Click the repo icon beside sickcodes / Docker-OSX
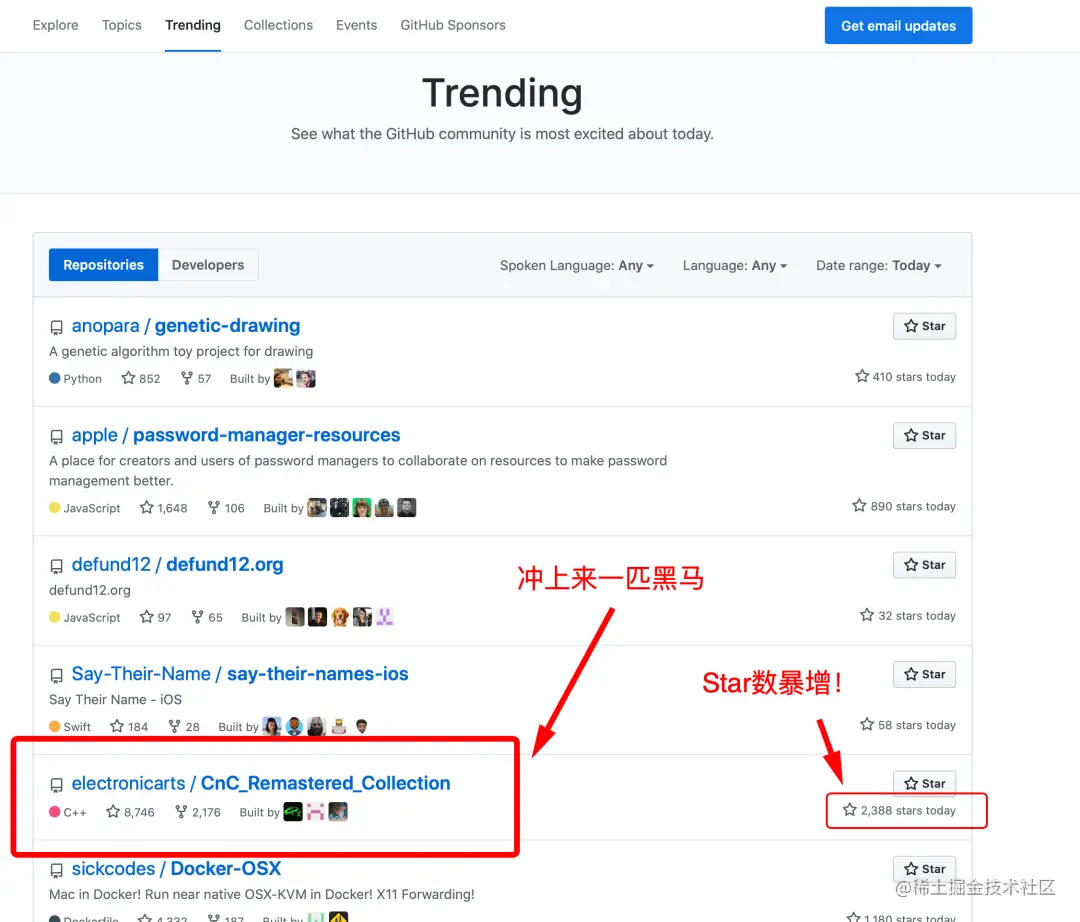The image size is (1080, 922). 56,870
